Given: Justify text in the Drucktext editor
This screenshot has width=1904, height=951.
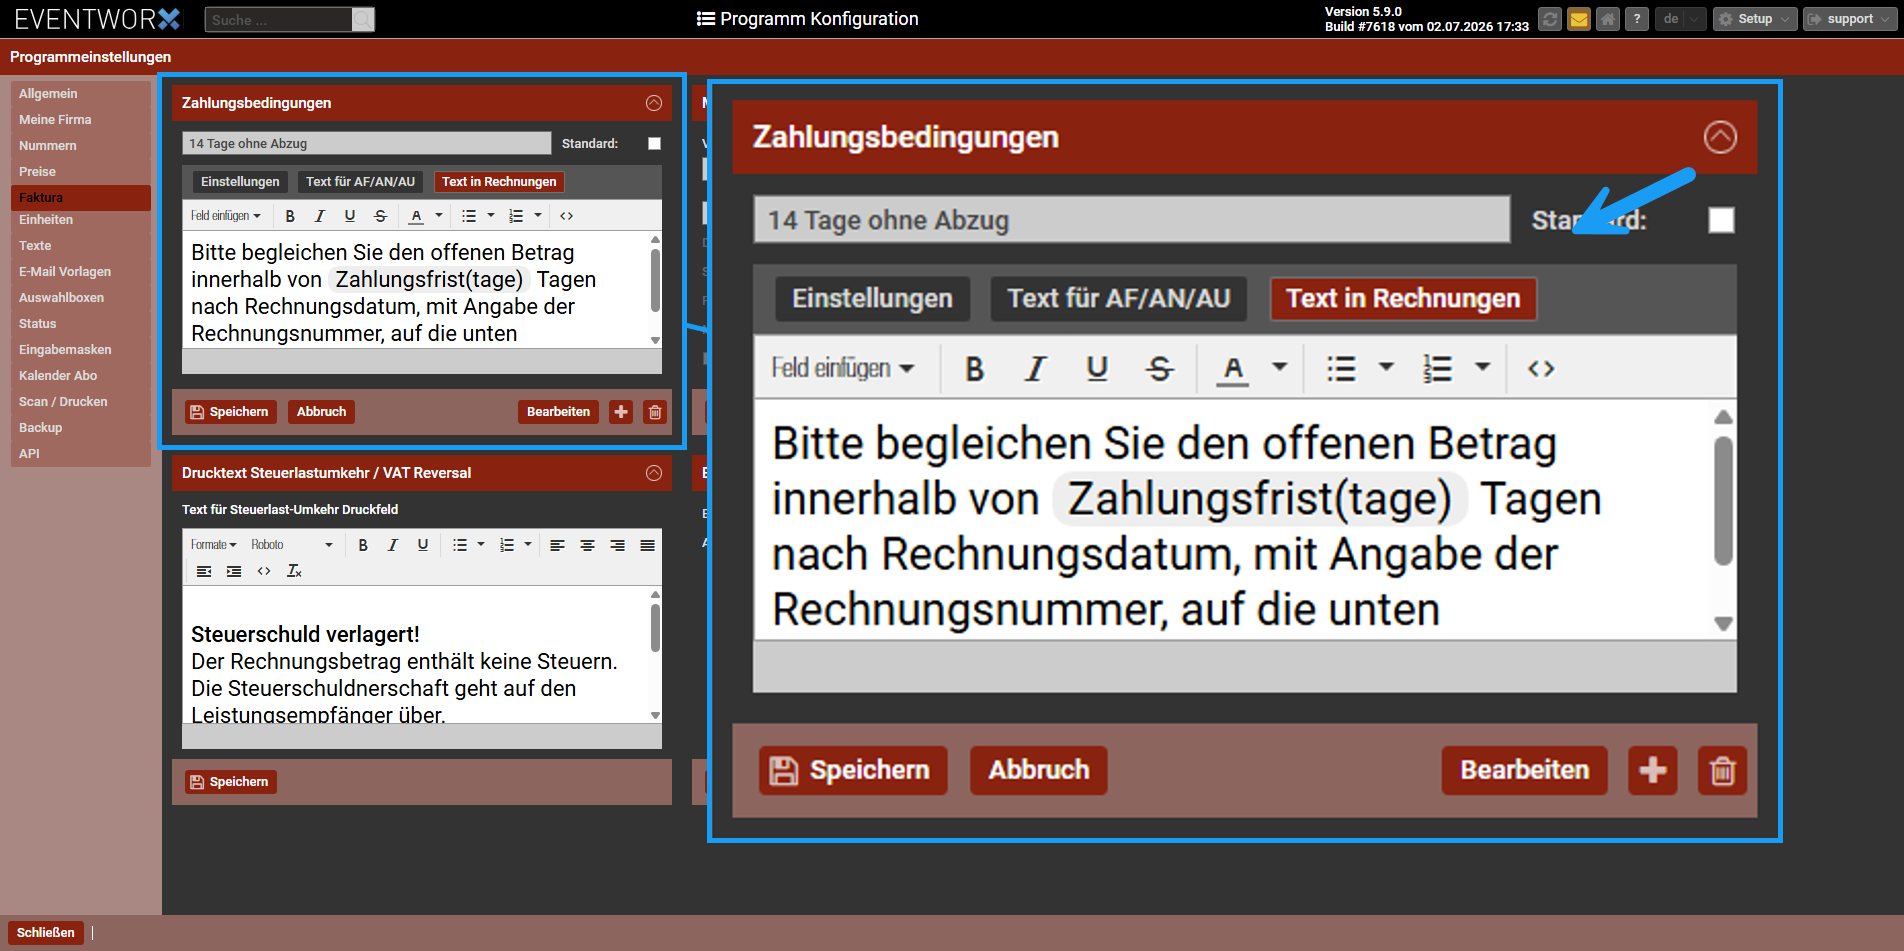Looking at the screenshot, I should (648, 545).
